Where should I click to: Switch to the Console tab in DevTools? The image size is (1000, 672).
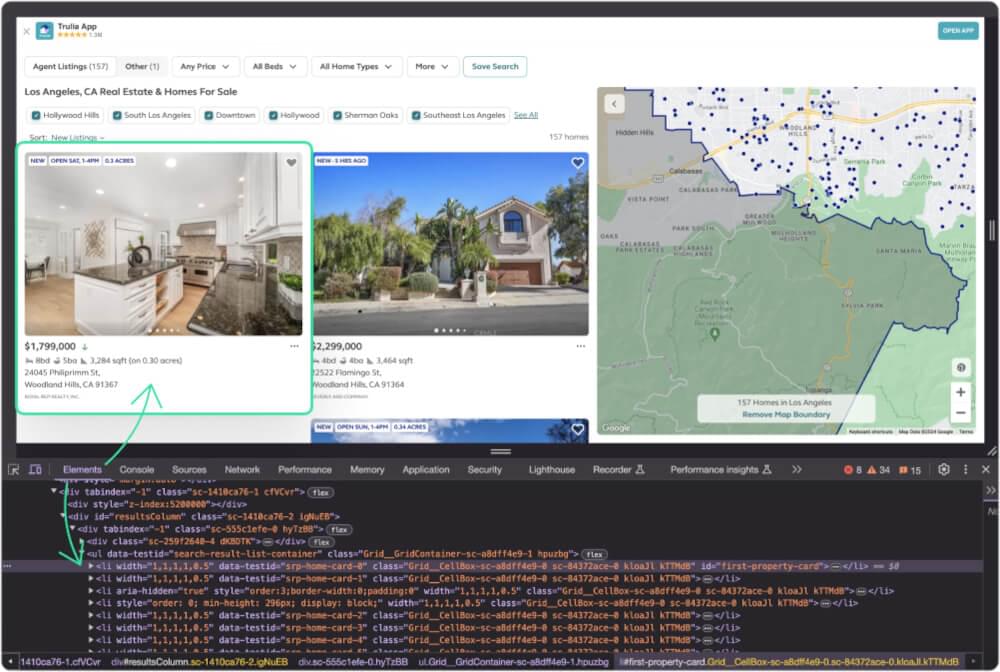[x=138, y=468]
